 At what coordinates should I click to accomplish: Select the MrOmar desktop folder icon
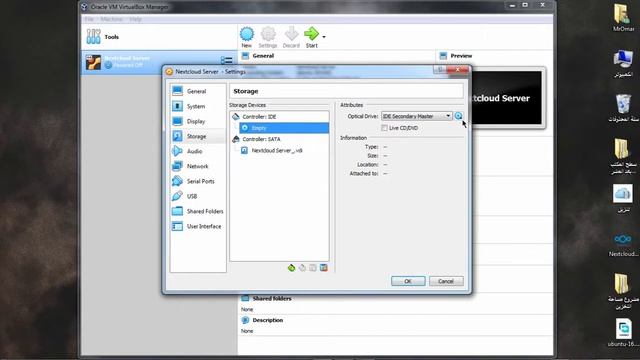[623, 18]
